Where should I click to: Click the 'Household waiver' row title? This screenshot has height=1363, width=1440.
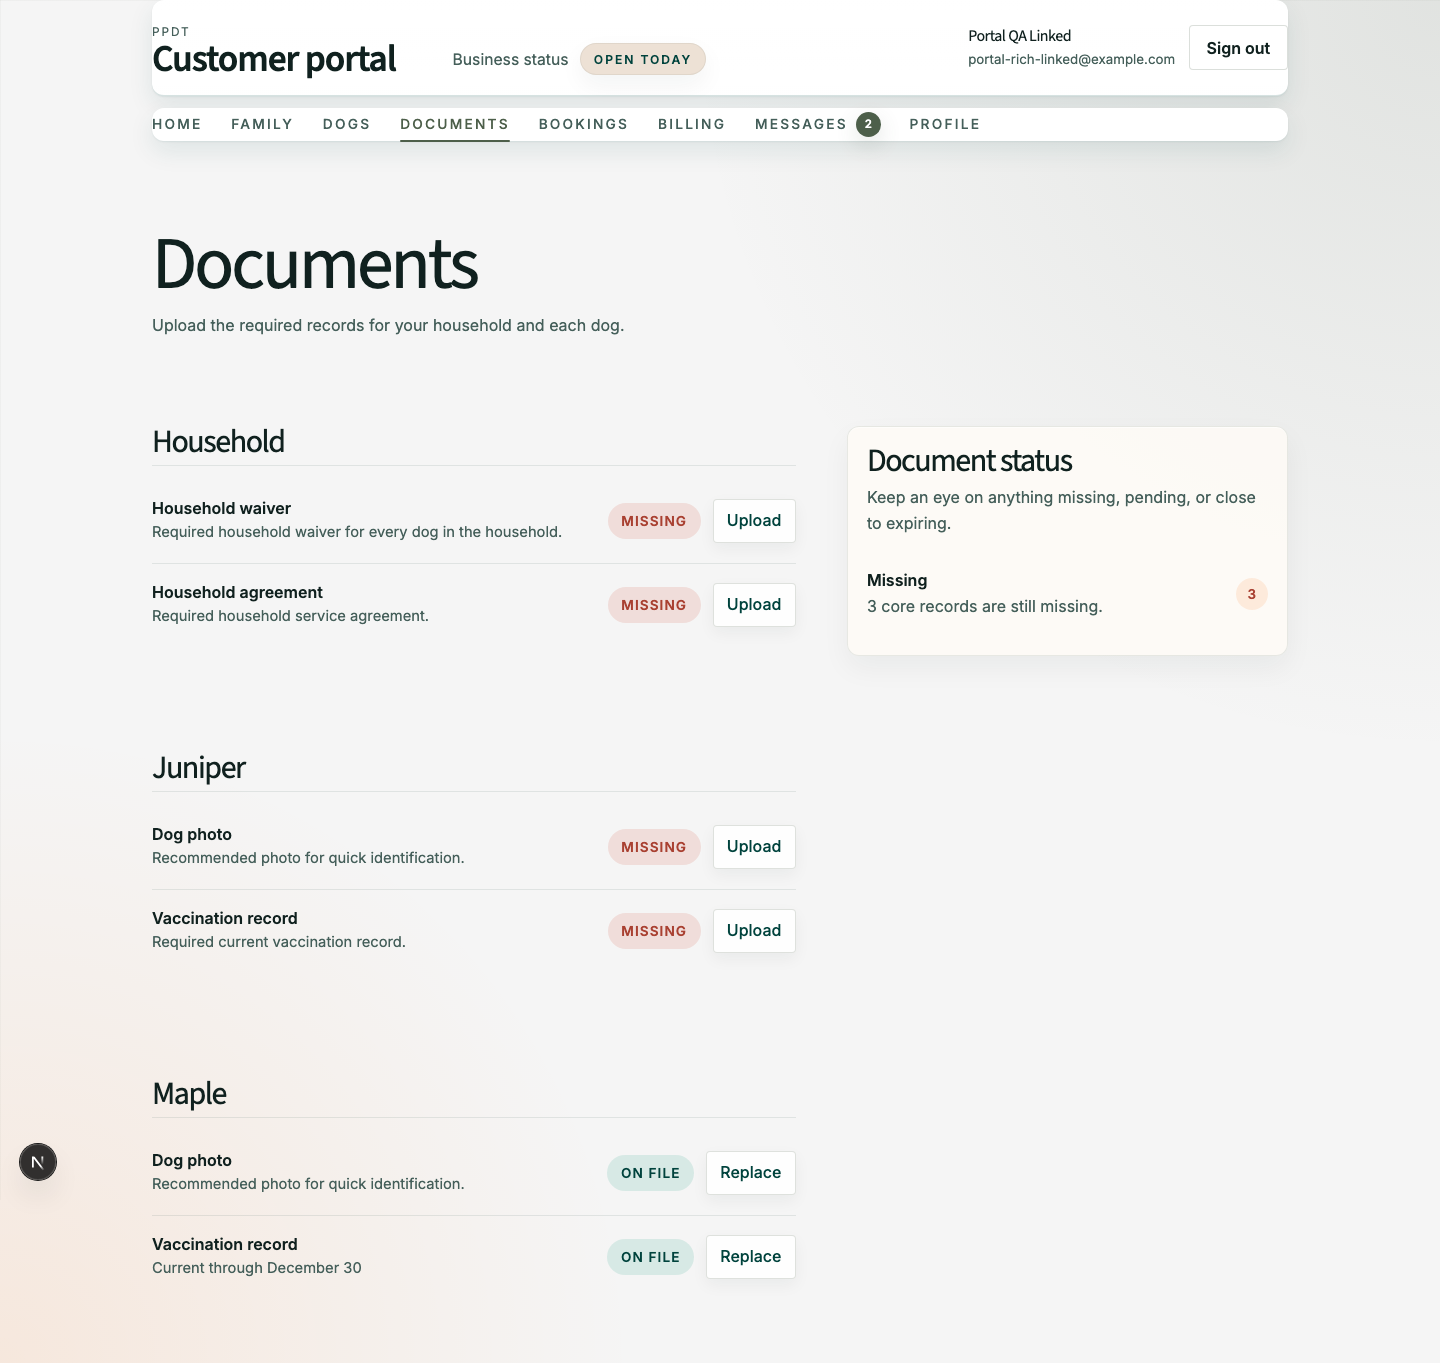pyautogui.click(x=221, y=508)
